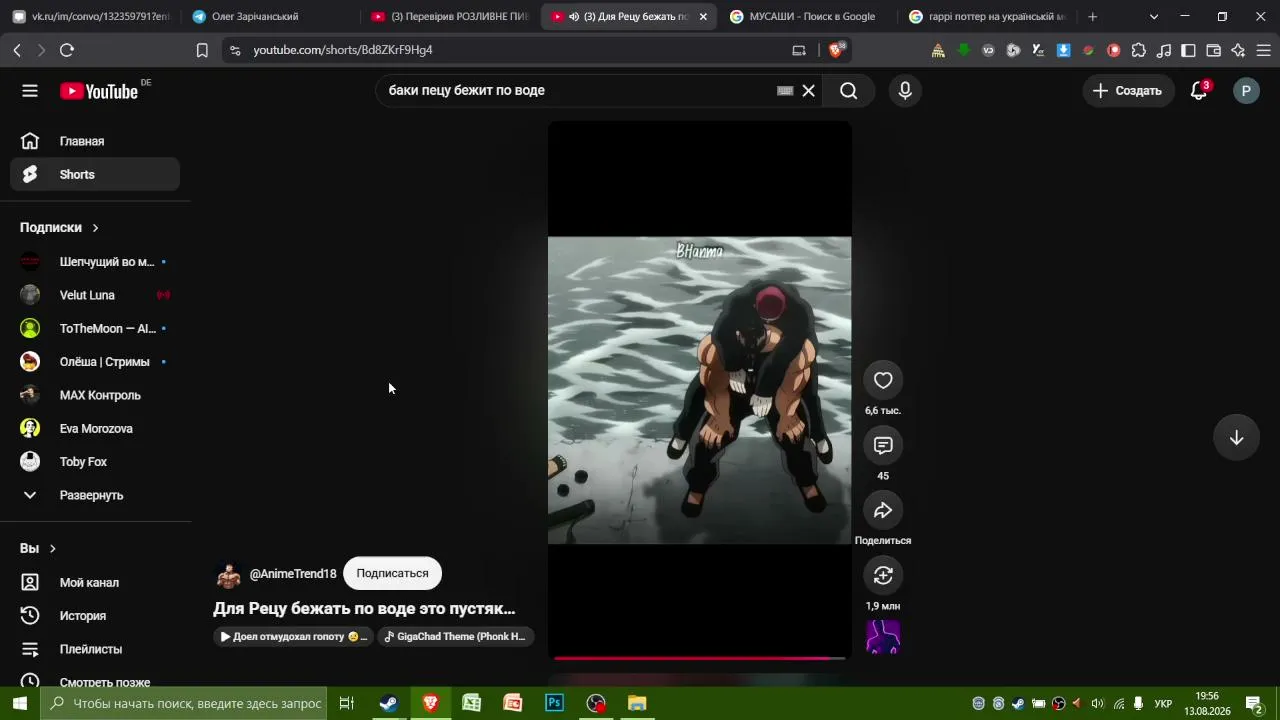
Task: Expand subscriptions list with Развернуть
Action: tap(95, 495)
